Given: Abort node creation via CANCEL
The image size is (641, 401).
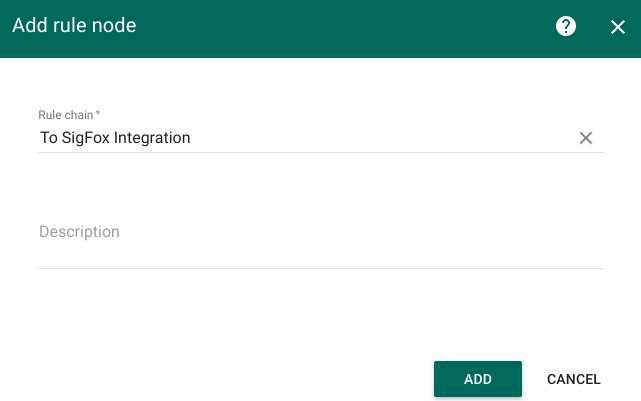Looking at the screenshot, I should pos(574,379).
